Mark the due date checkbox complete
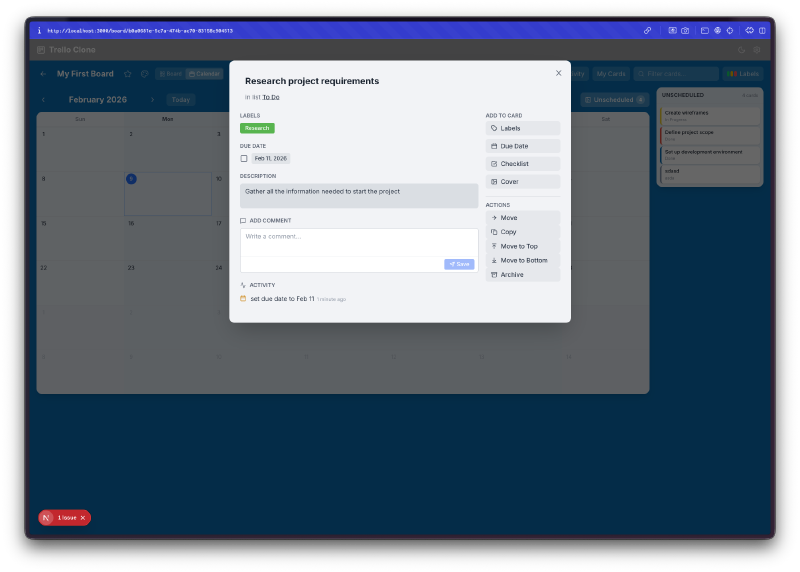This screenshot has height=572, width=800. 244,158
